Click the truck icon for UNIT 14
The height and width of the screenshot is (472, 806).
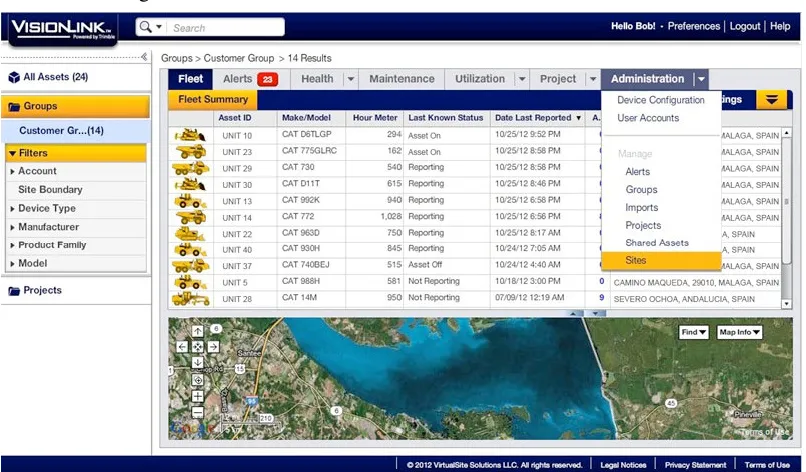point(190,217)
